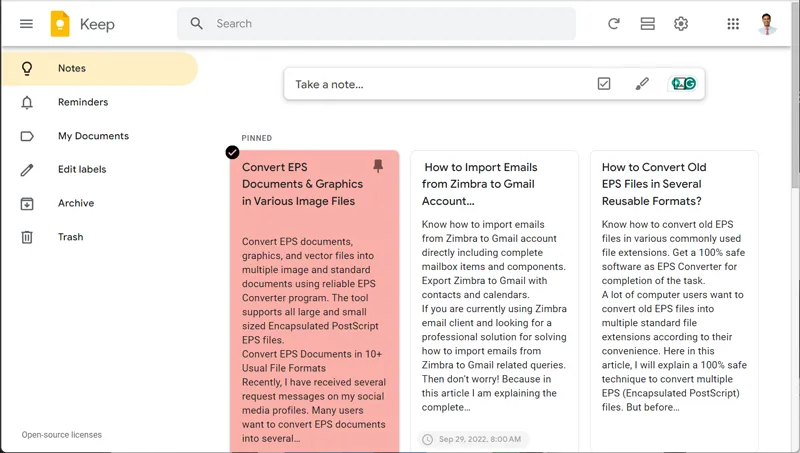The height and width of the screenshot is (453, 800).
Task: Open the Google apps grid
Action: coord(733,24)
